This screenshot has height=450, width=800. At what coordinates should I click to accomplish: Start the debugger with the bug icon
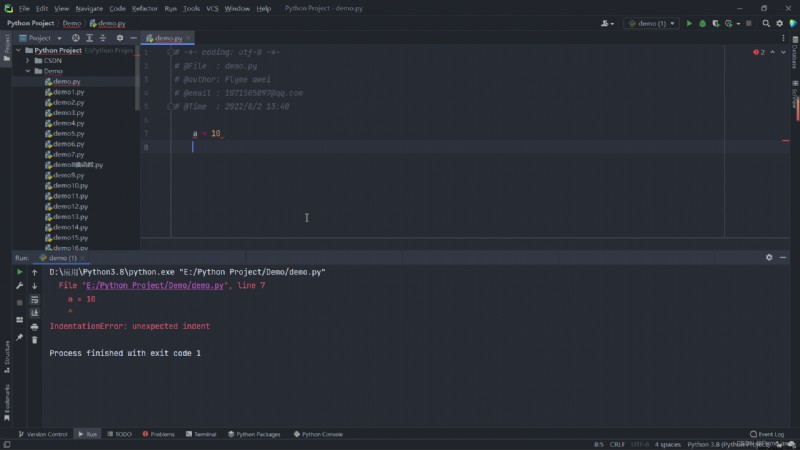(x=703, y=23)
